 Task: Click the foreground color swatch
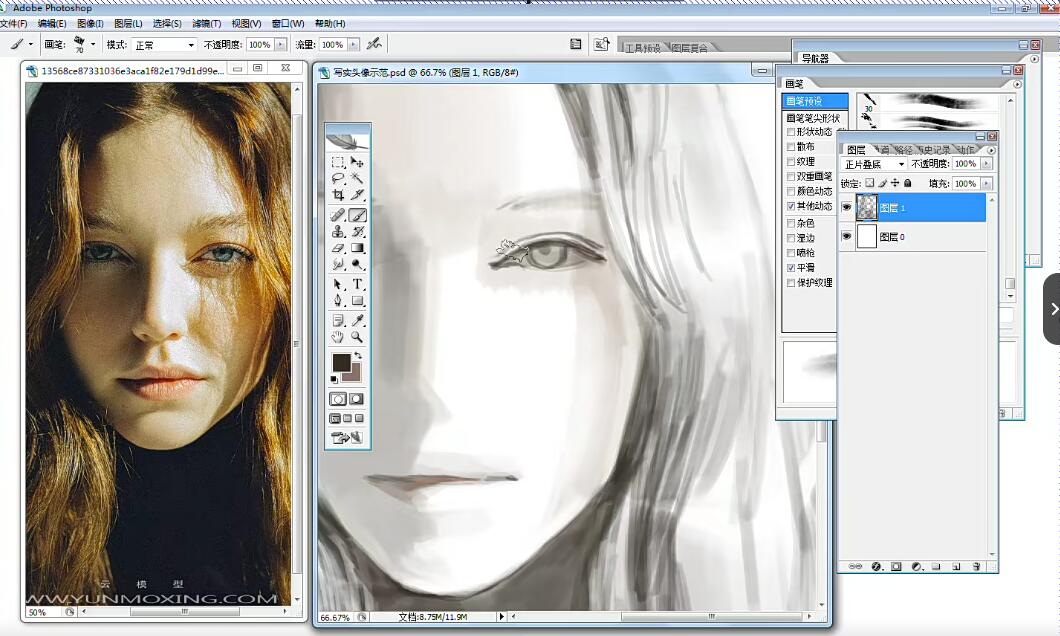tap(341, 362)
